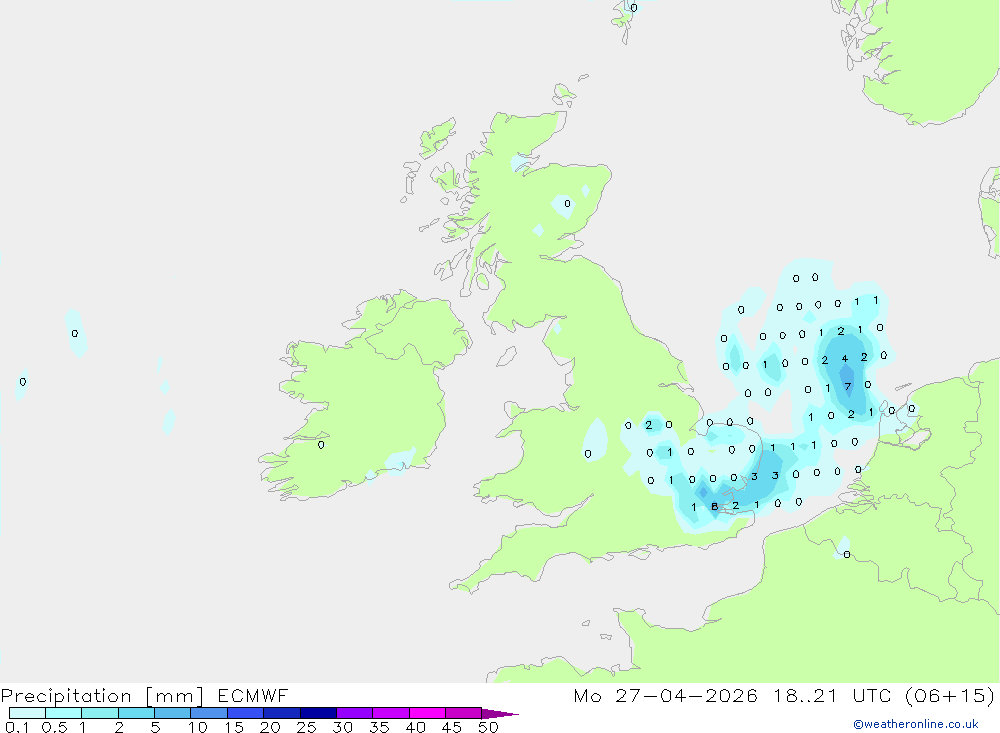This screenshot has height=733, width=1000.
Task: Click the '35' legend scale label
Action: (379, 727)
